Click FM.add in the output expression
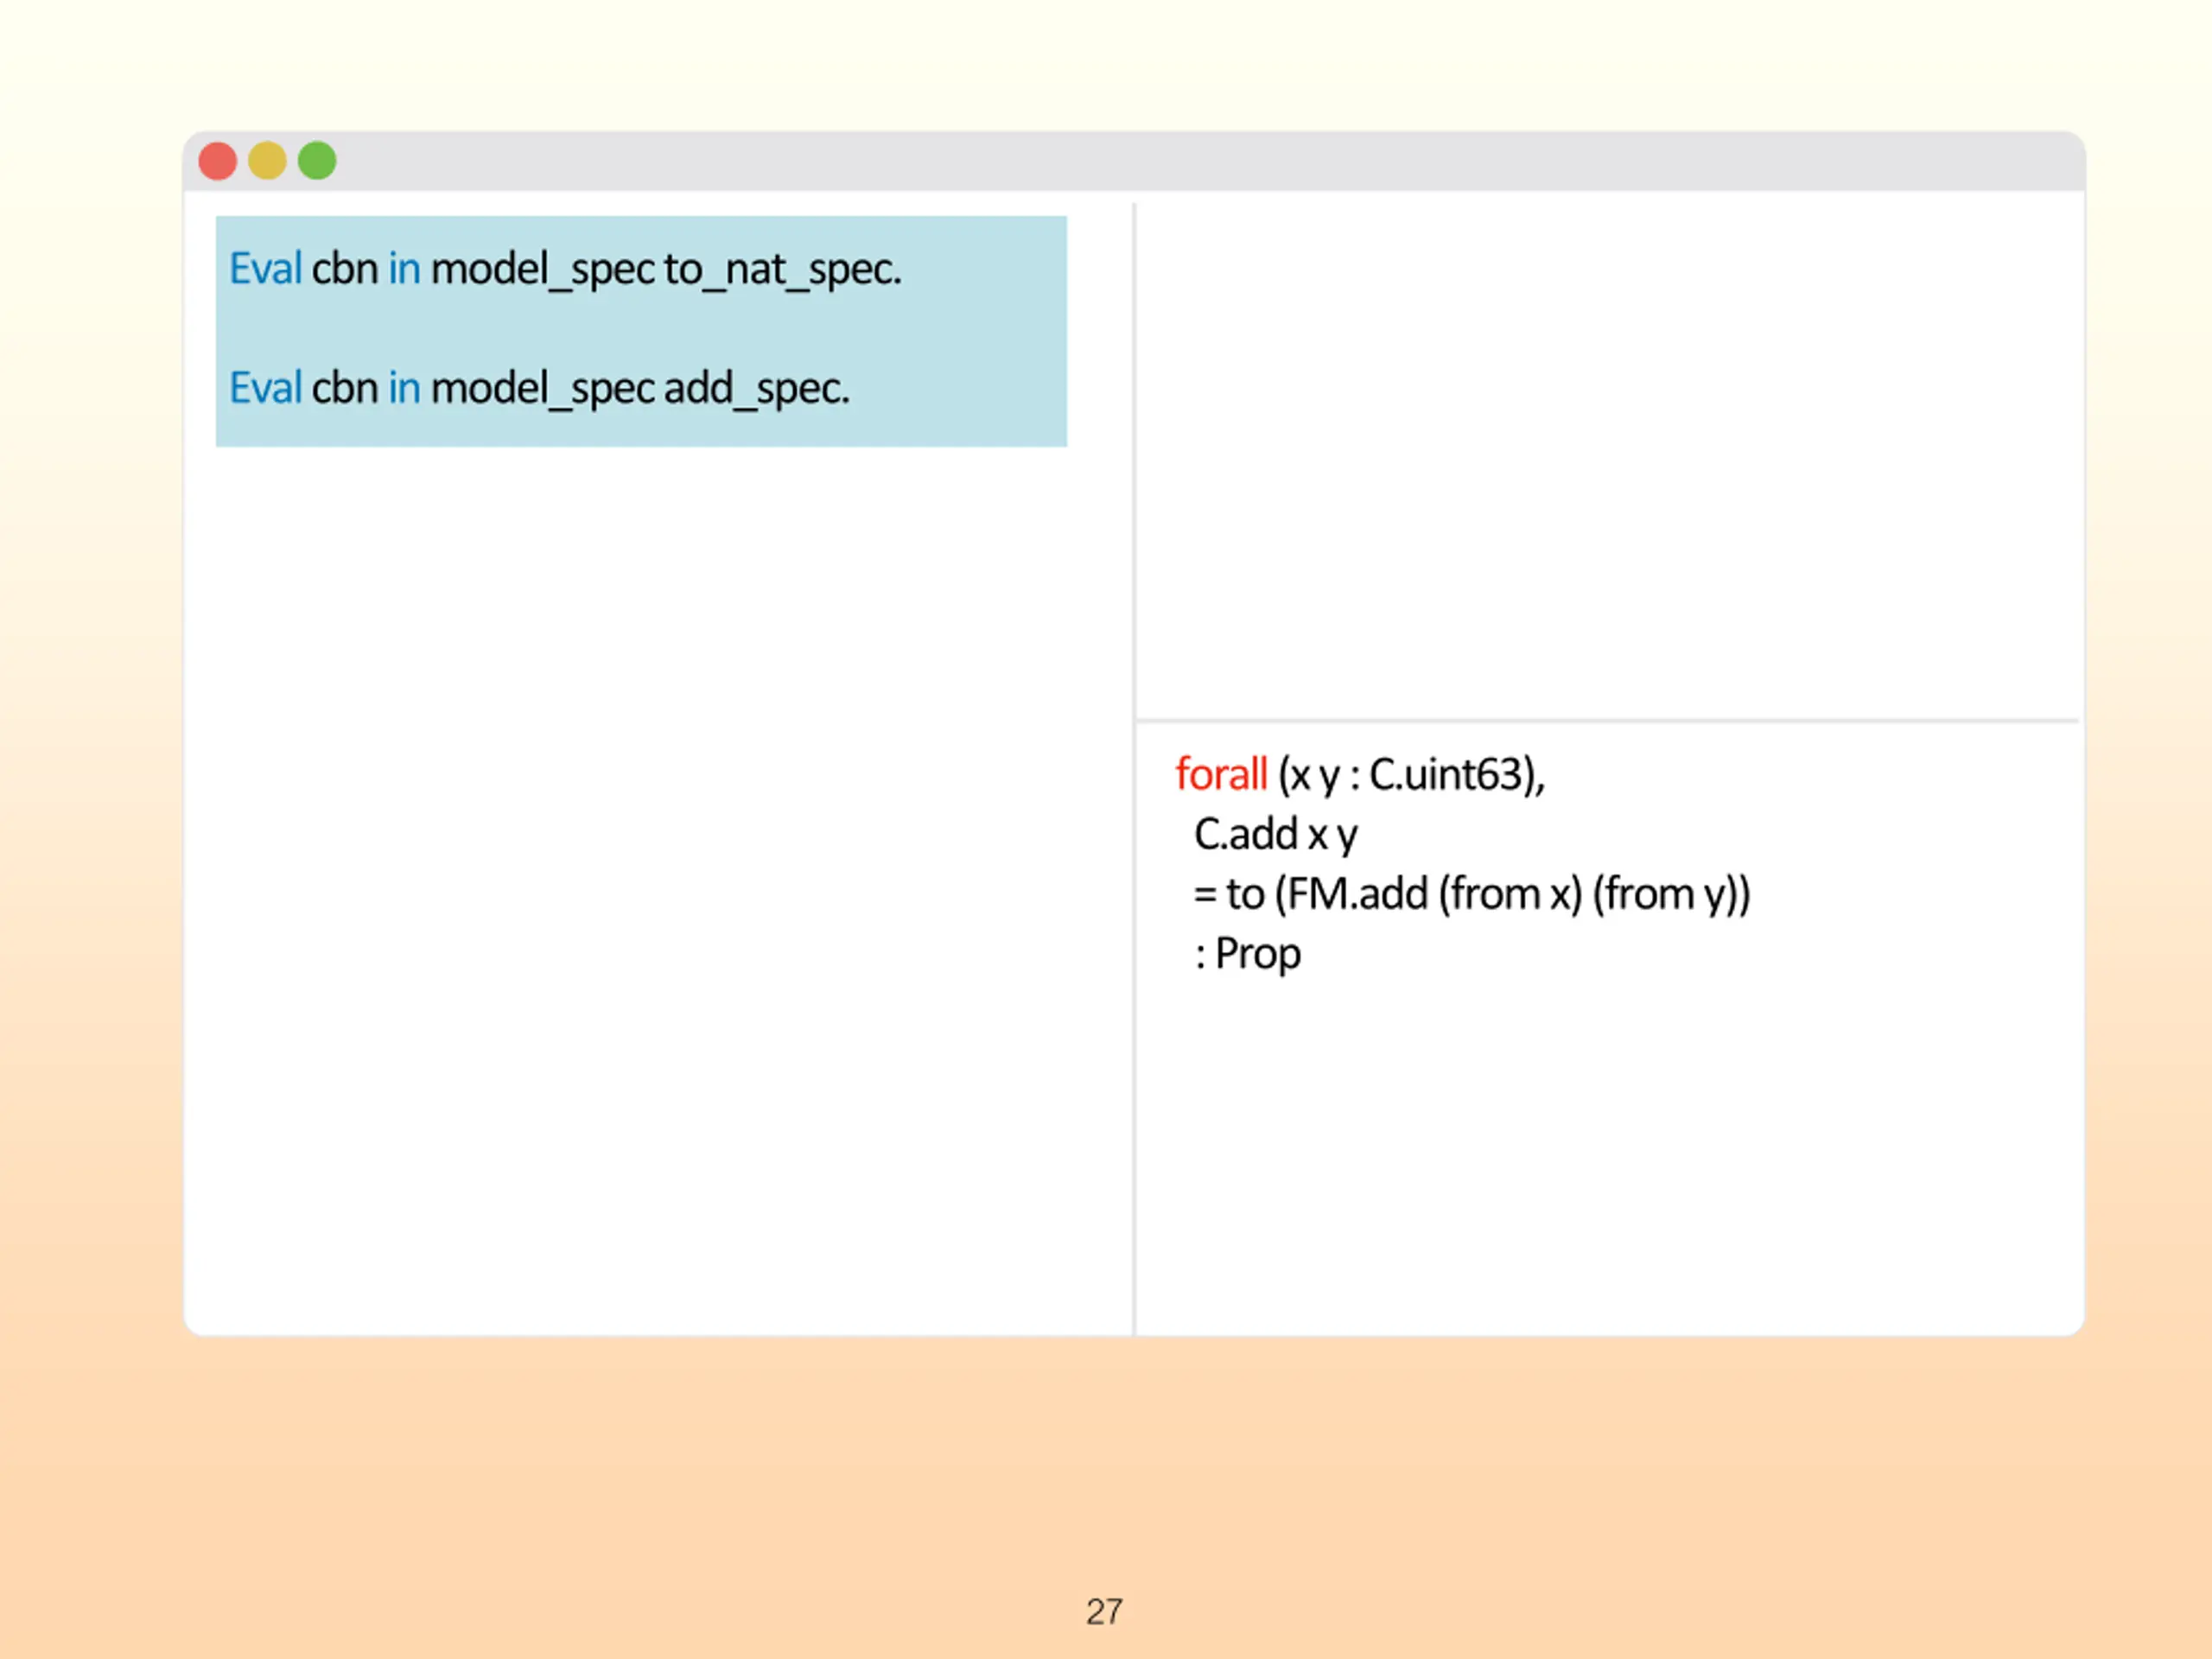The width and height of the screenshot is (2212, 1659). coord(1357,894)
